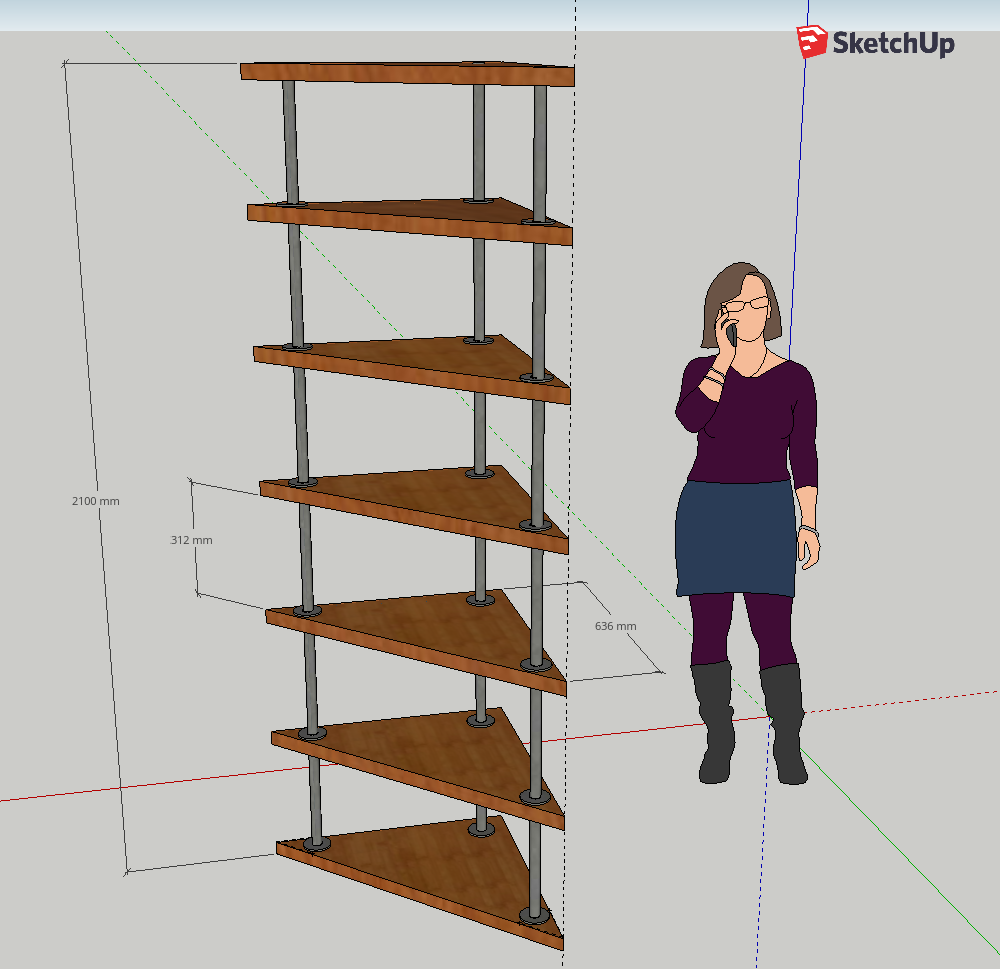Click the woman's glasses
Image resolution: width=1000 pixels, height=969 pixels.
coord(750,304)
